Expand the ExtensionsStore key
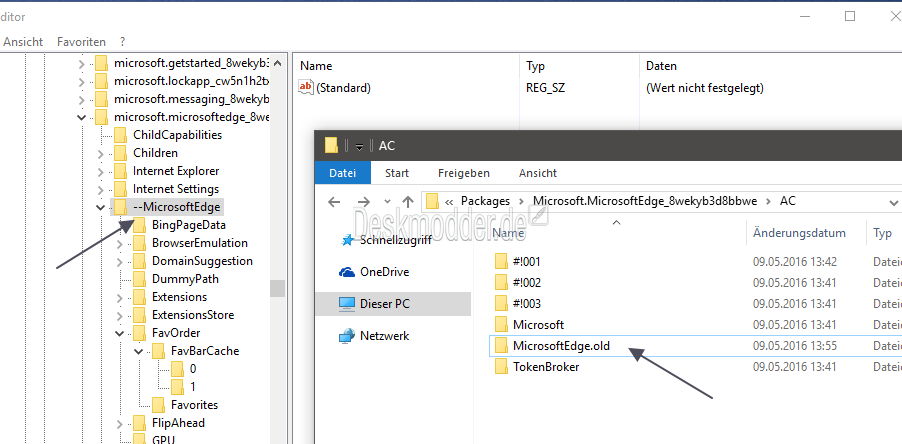 click(x=120, y=315)
